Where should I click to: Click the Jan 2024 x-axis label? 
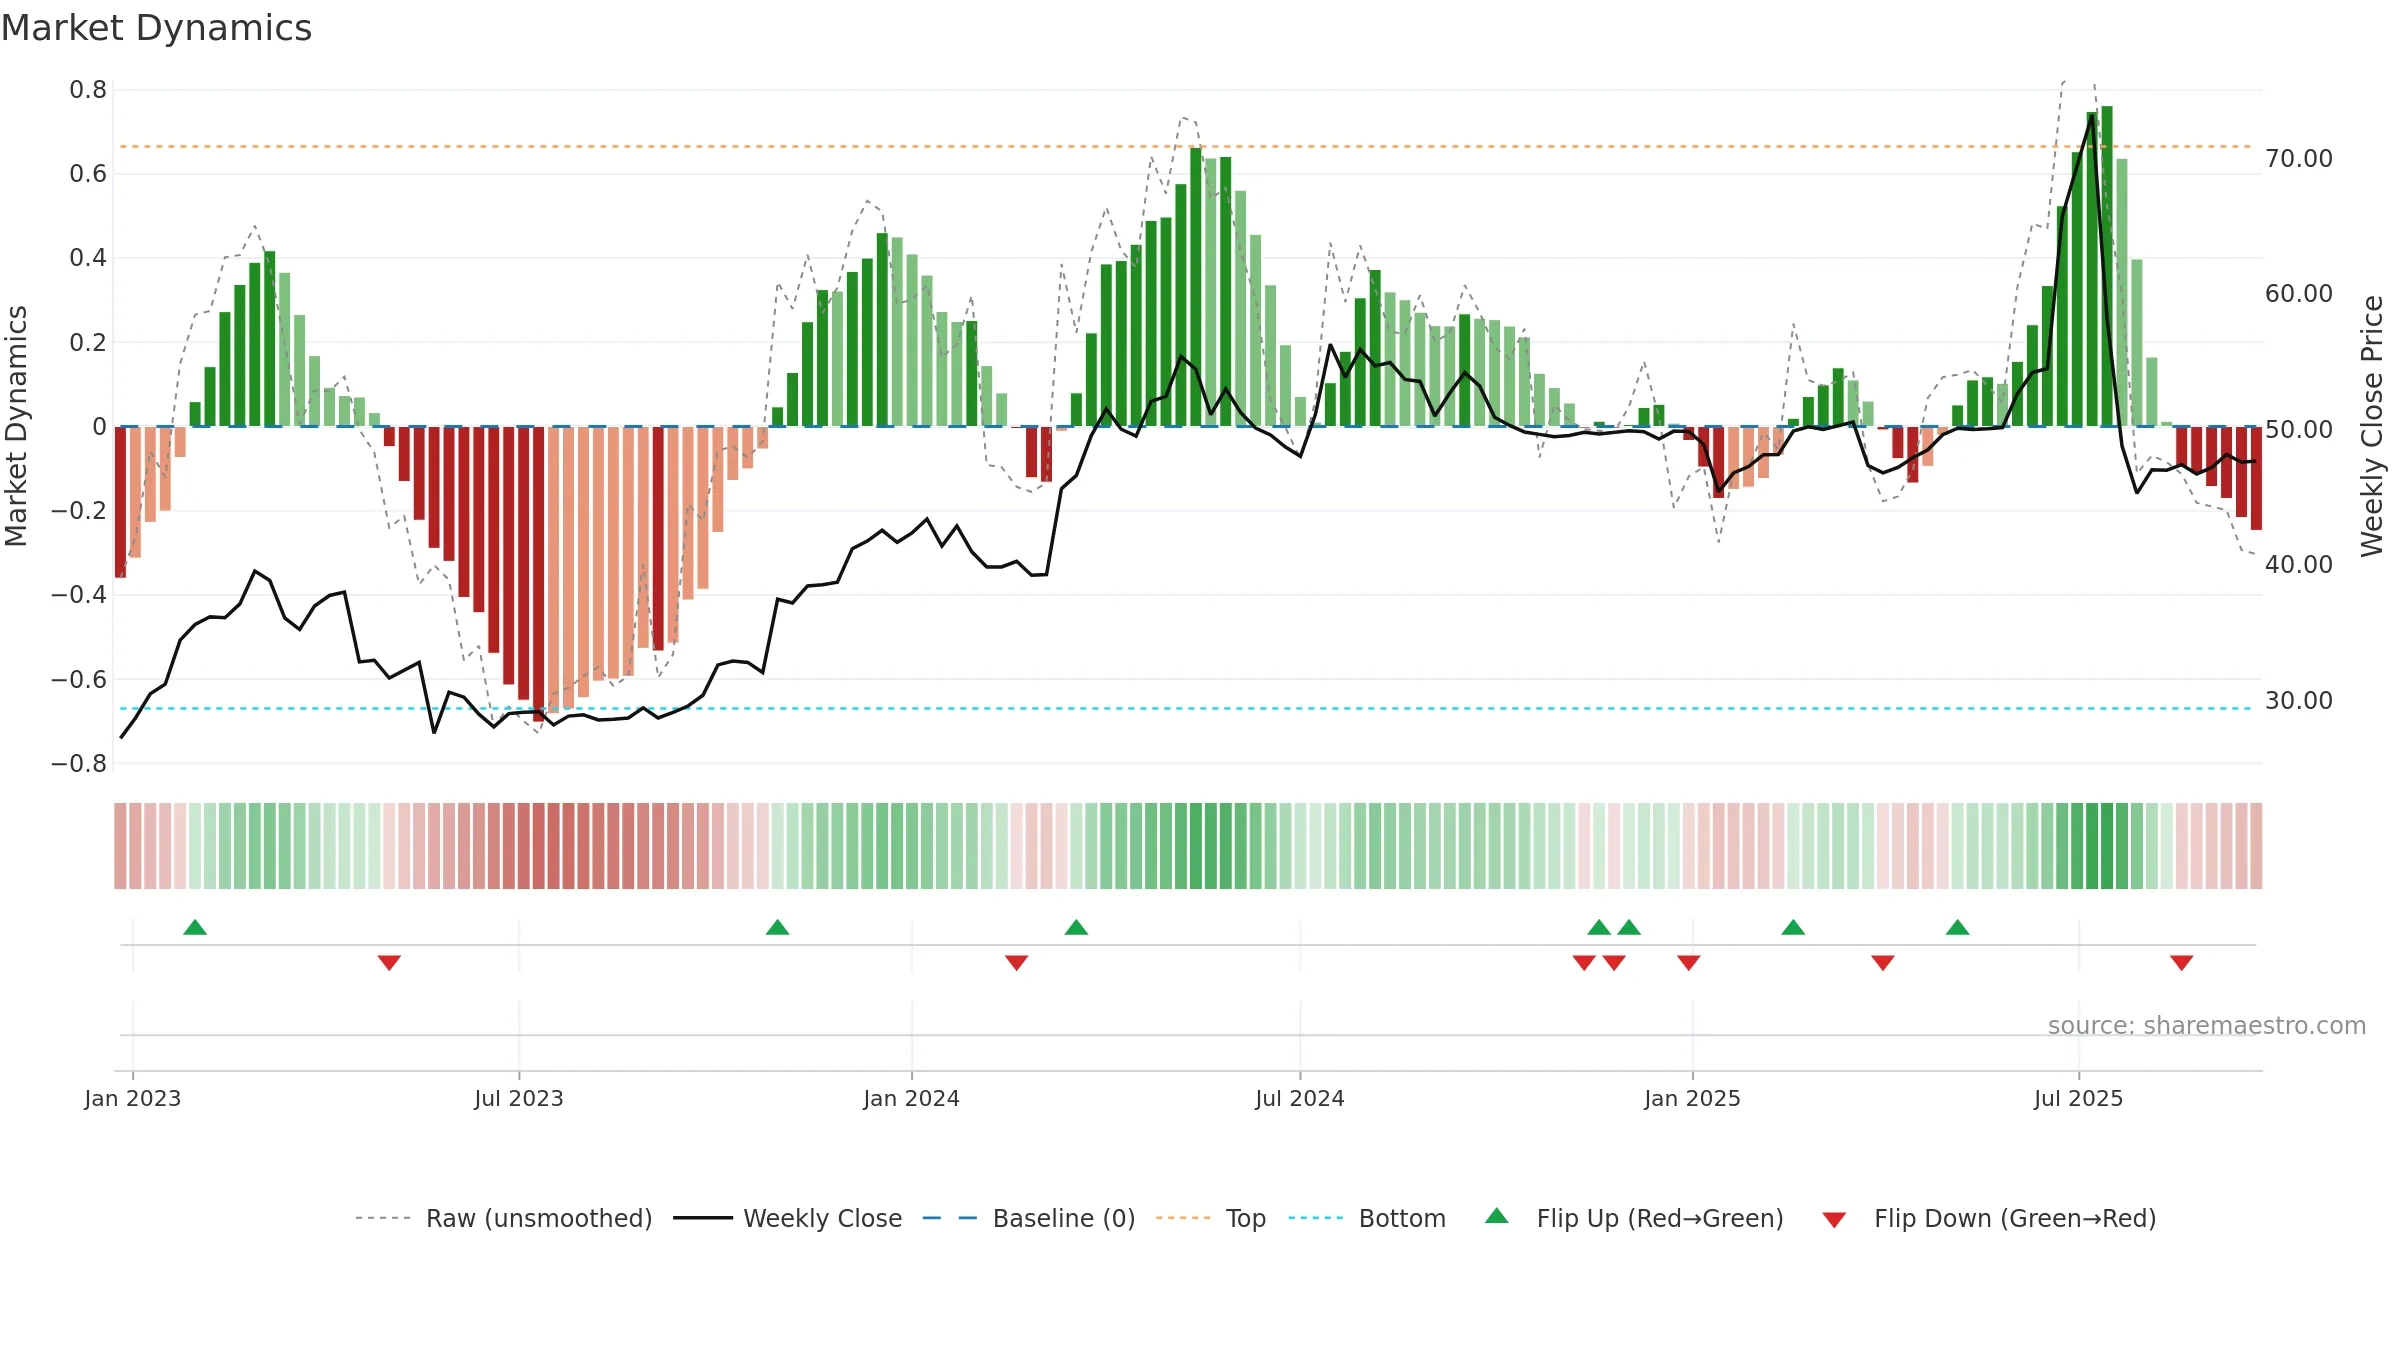[x=912, y=1099]
